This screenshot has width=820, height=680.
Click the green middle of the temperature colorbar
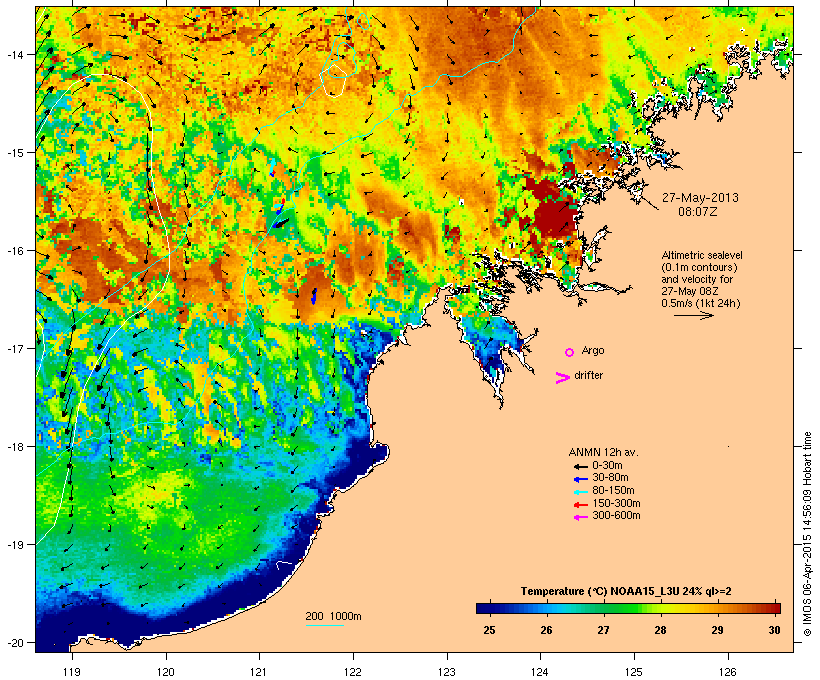622,608
